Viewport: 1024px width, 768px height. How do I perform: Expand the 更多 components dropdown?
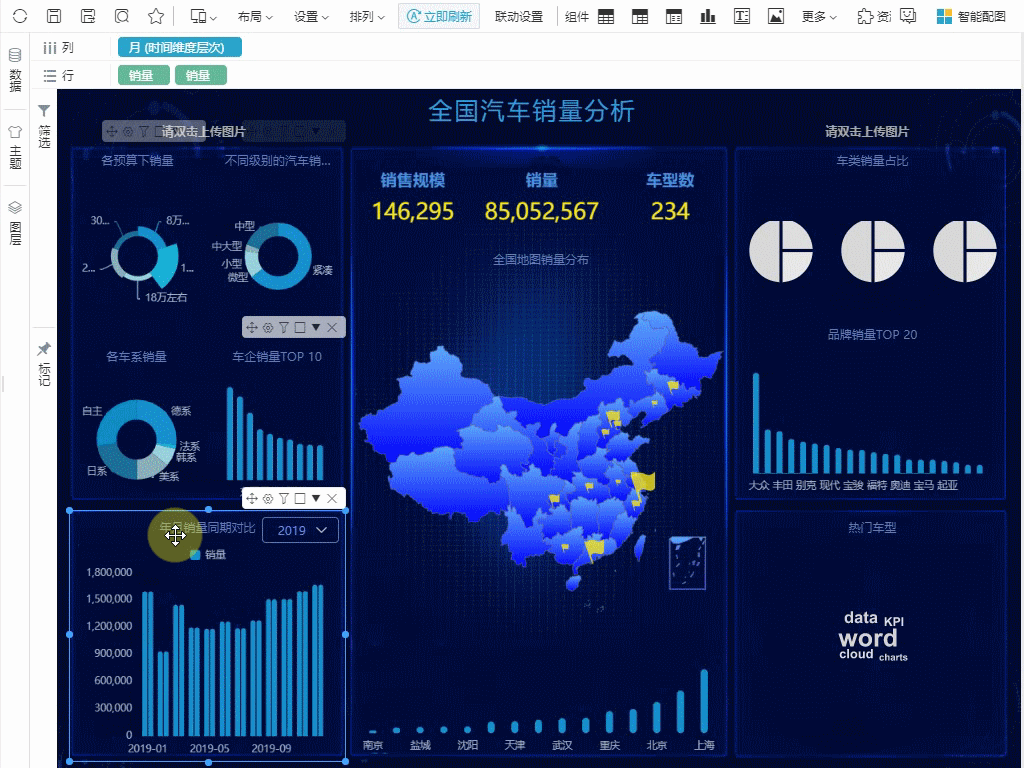coord(819,16)
